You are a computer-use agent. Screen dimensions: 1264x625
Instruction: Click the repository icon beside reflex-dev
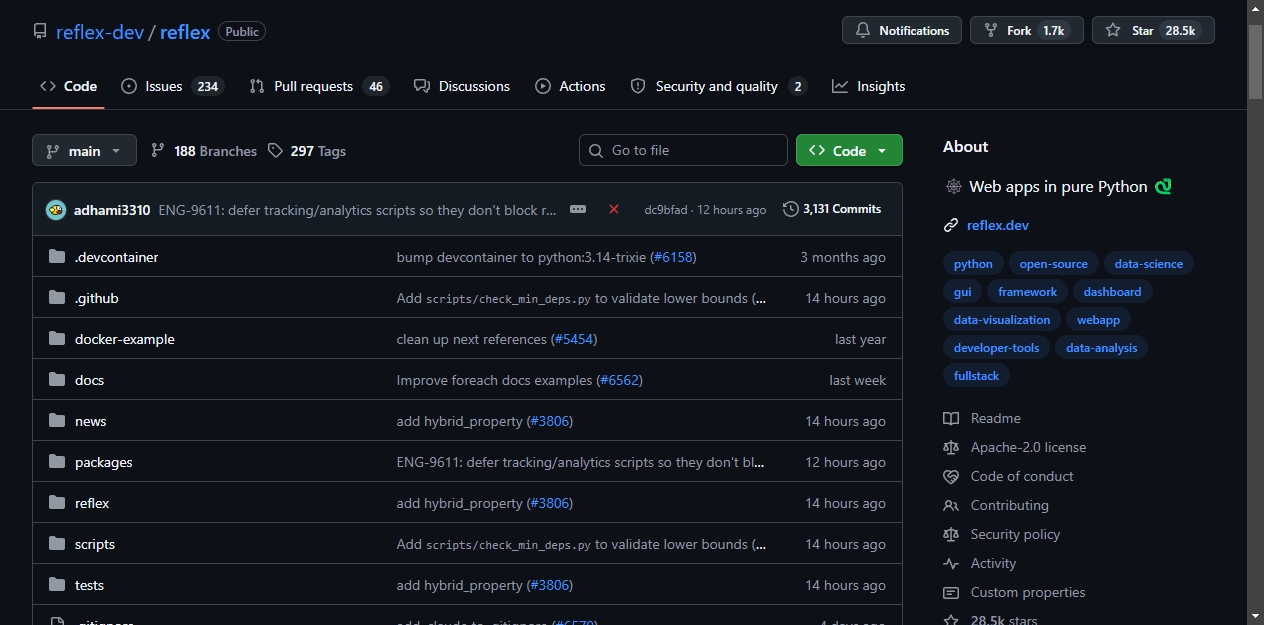coord(40,32)
